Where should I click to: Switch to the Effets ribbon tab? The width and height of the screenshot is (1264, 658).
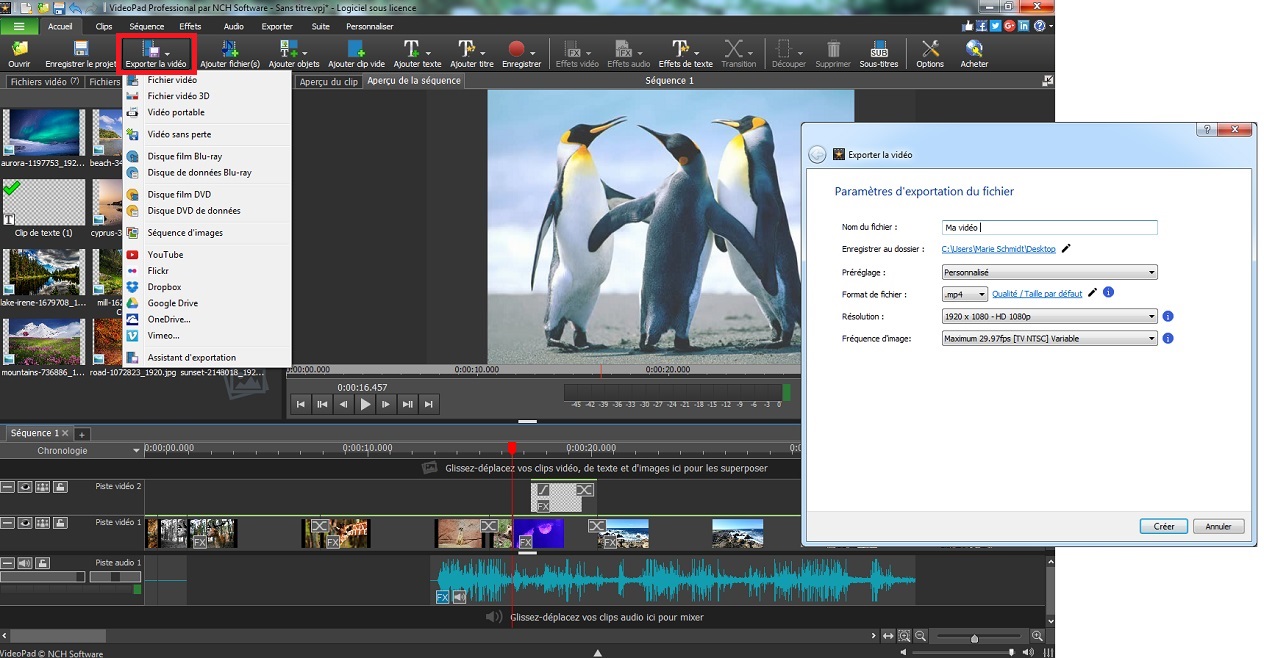(190, 26)
